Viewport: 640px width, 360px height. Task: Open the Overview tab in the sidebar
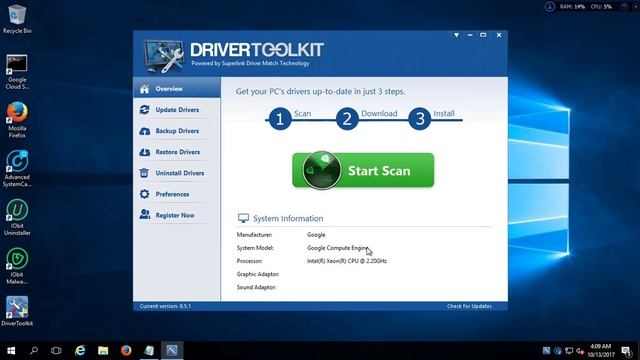(x=177, y=89)
